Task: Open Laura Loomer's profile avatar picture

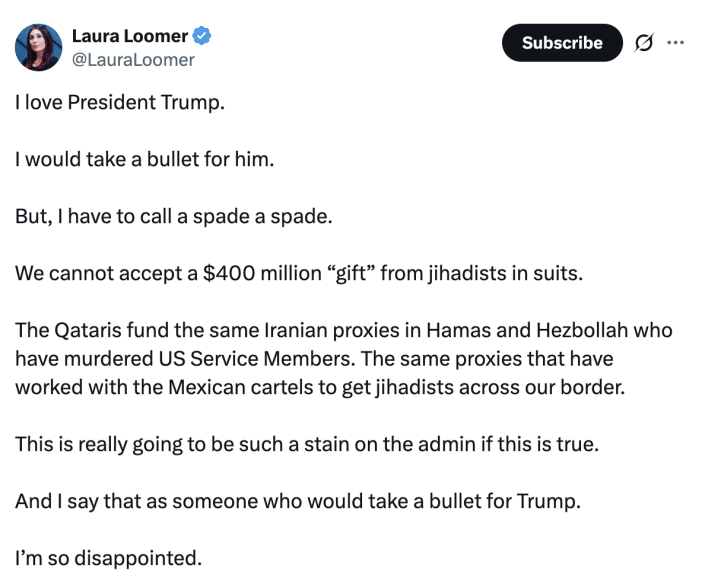Action: pos(39,47)
